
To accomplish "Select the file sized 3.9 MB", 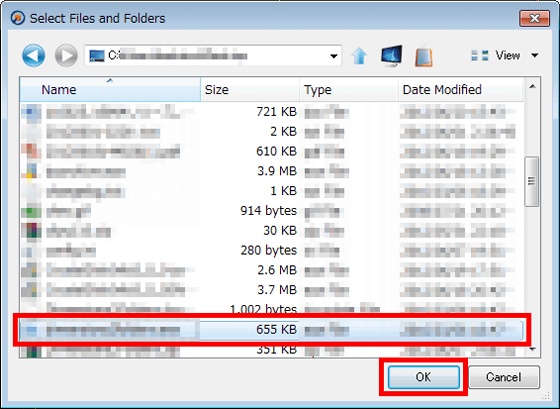I will point(271,171).
